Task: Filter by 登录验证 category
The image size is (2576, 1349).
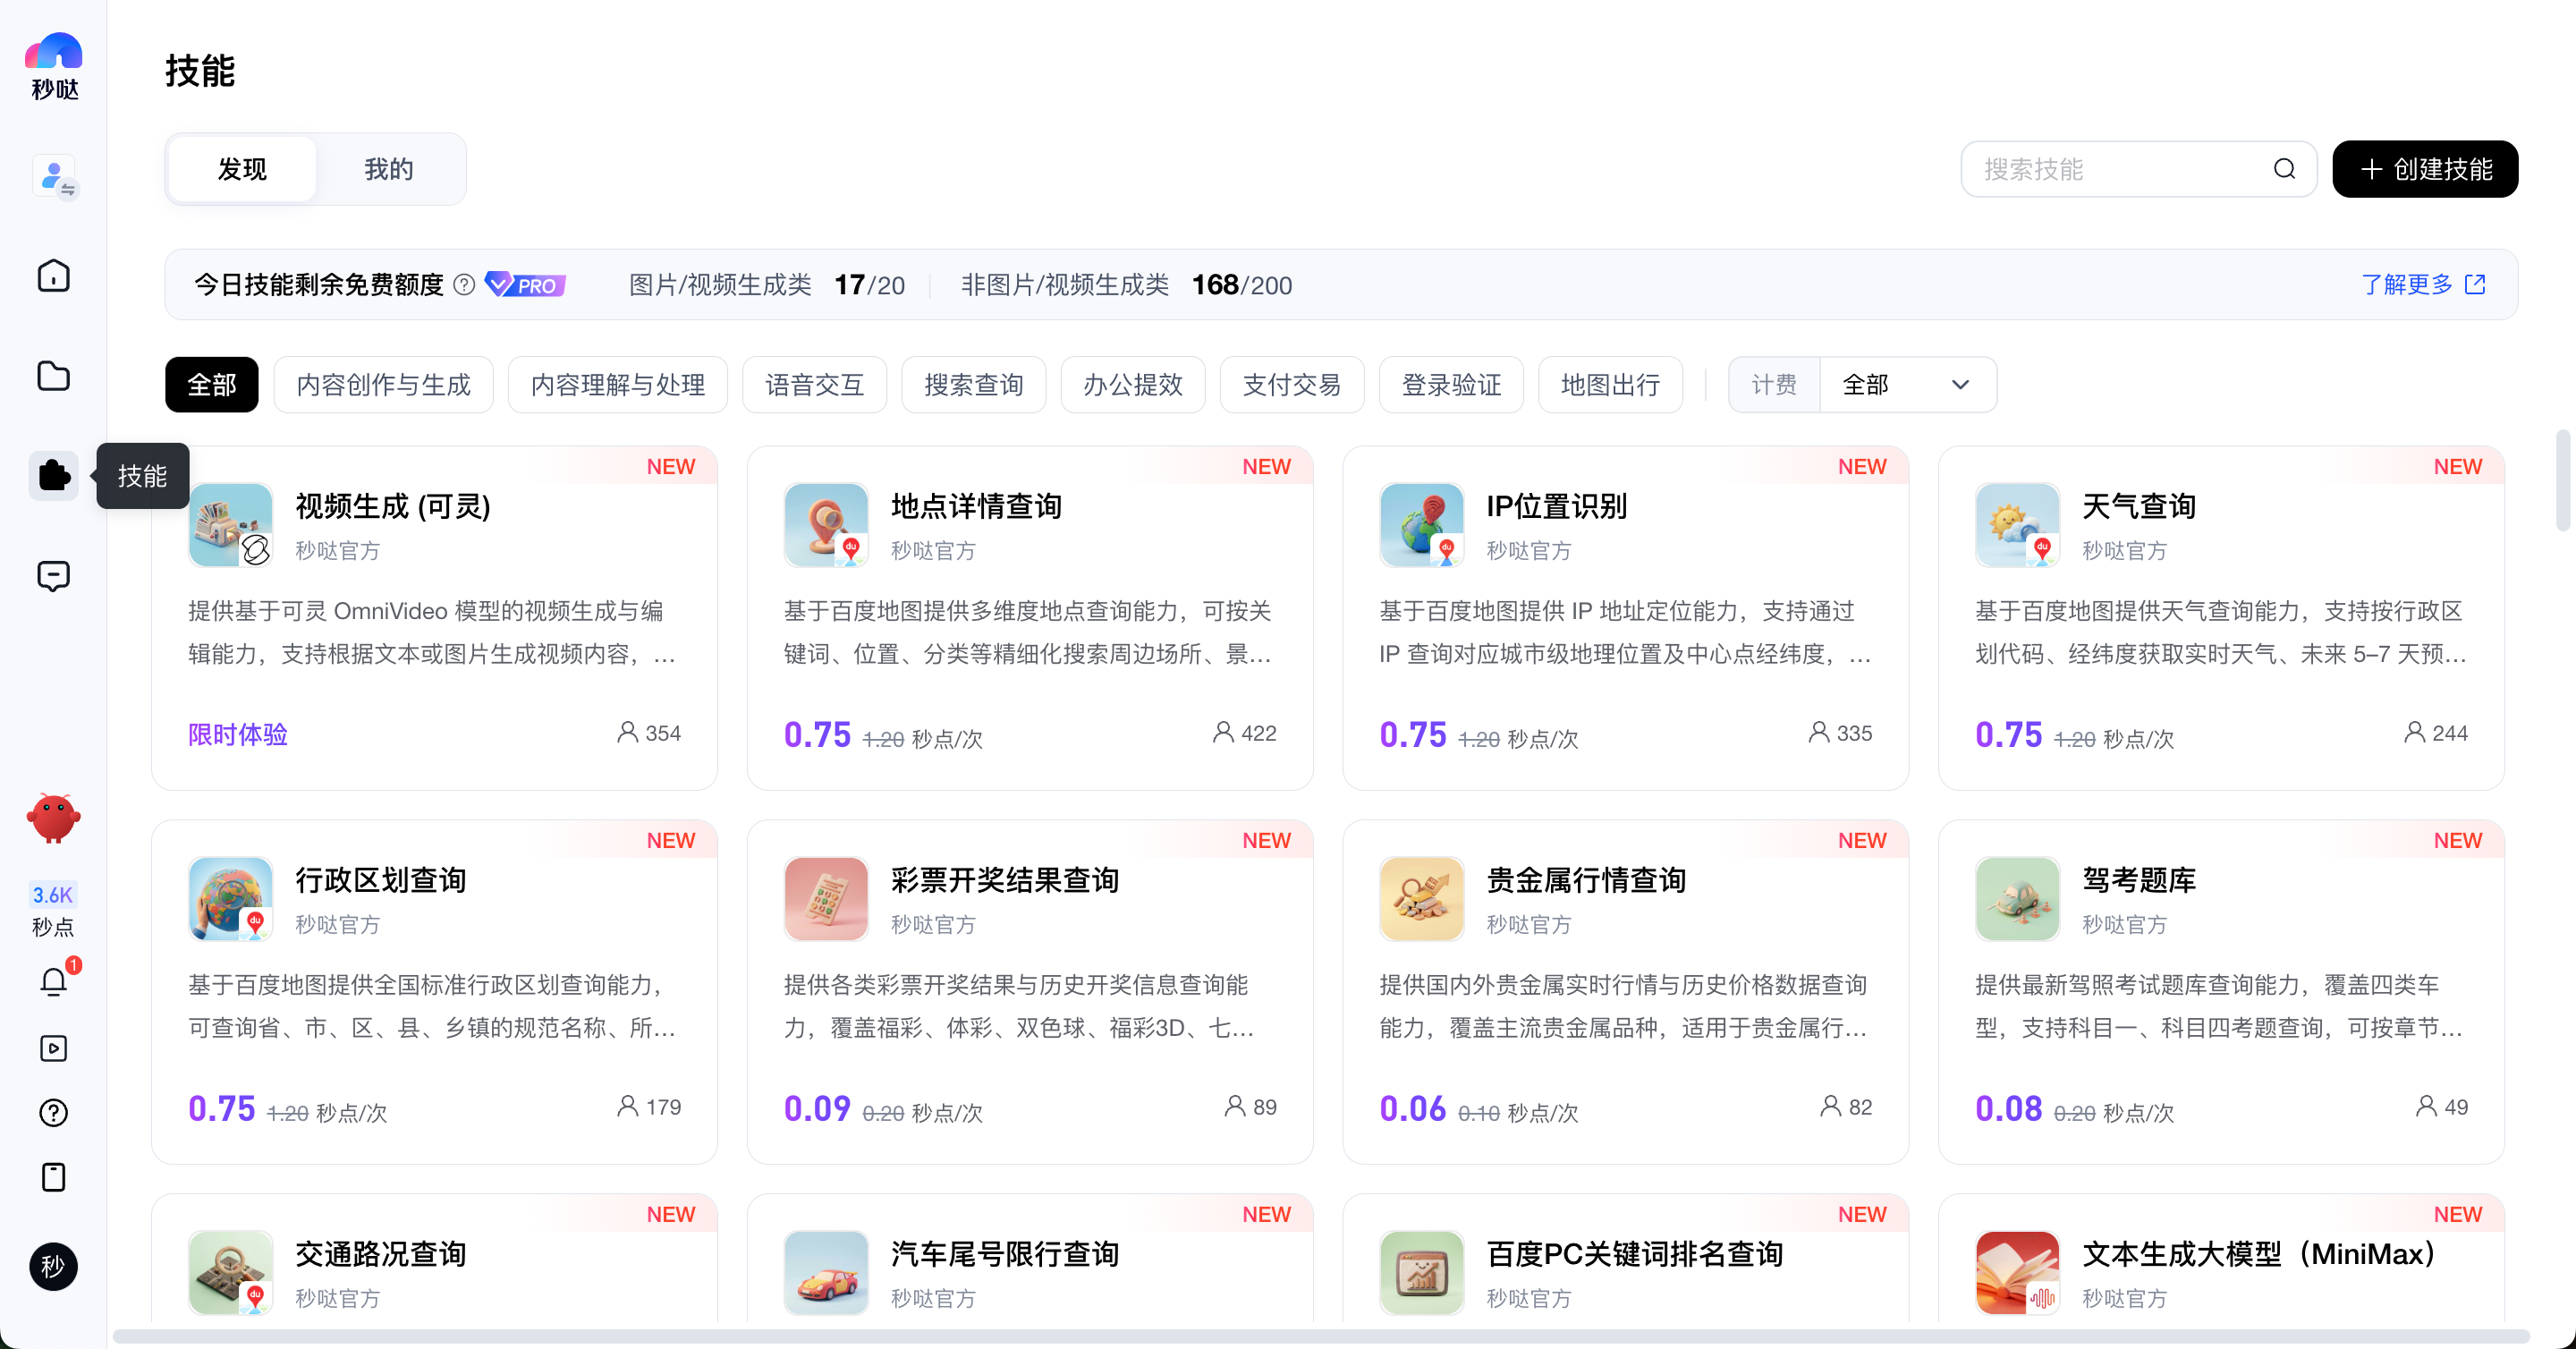Action: [1452, 385]
